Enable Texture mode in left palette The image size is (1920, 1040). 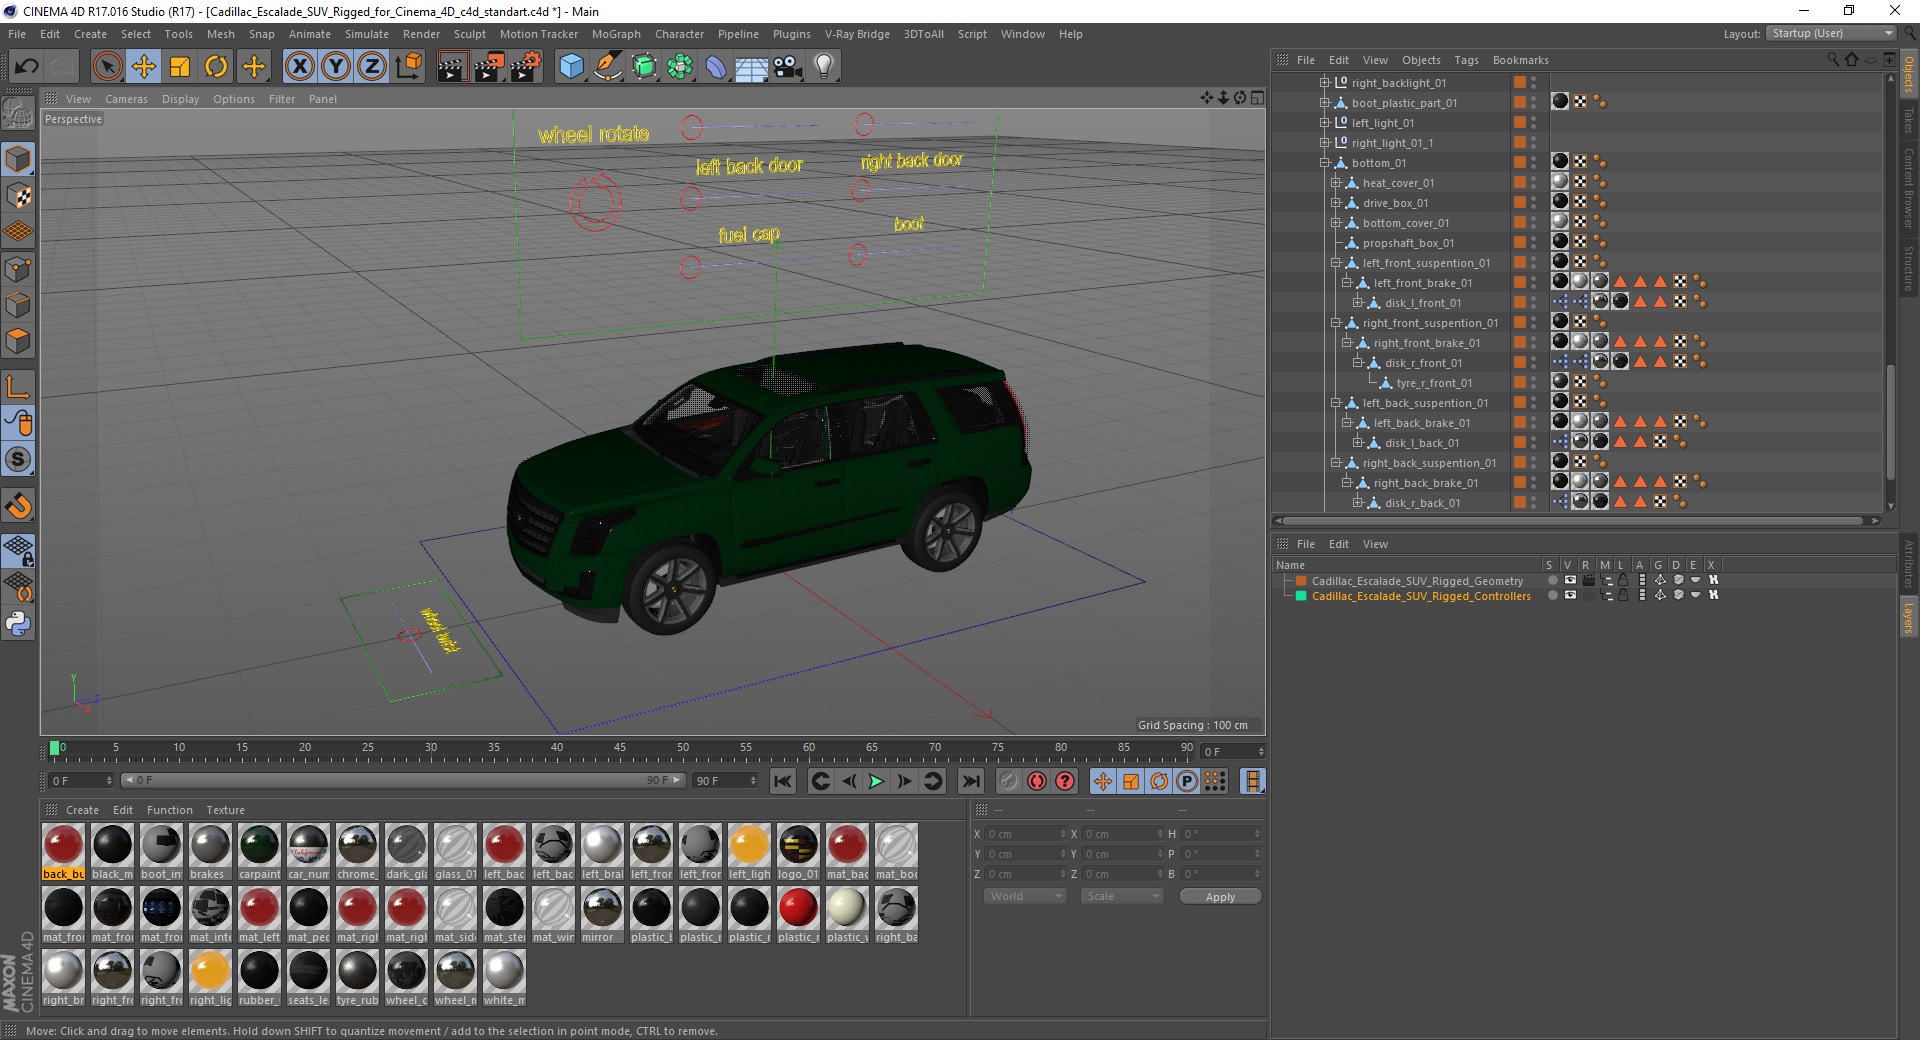click(x=18, y=196)
